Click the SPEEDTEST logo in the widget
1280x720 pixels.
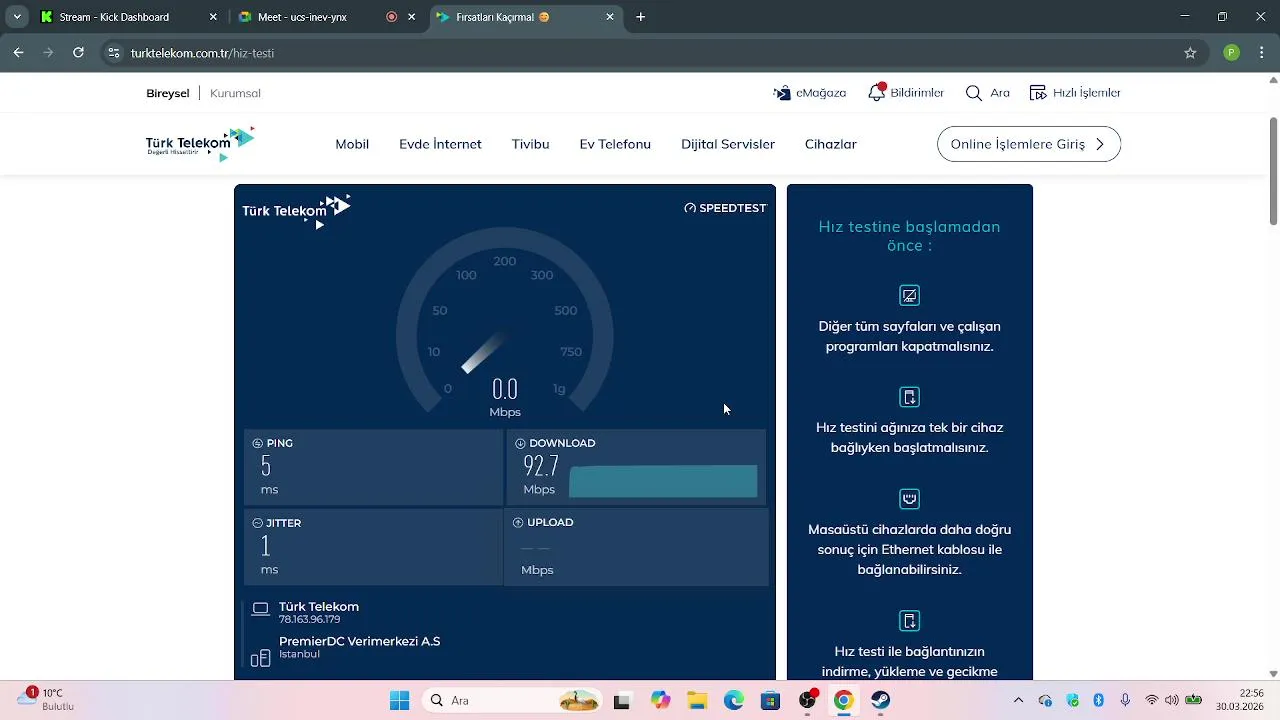pyautogui.click(x=725, y=208)
